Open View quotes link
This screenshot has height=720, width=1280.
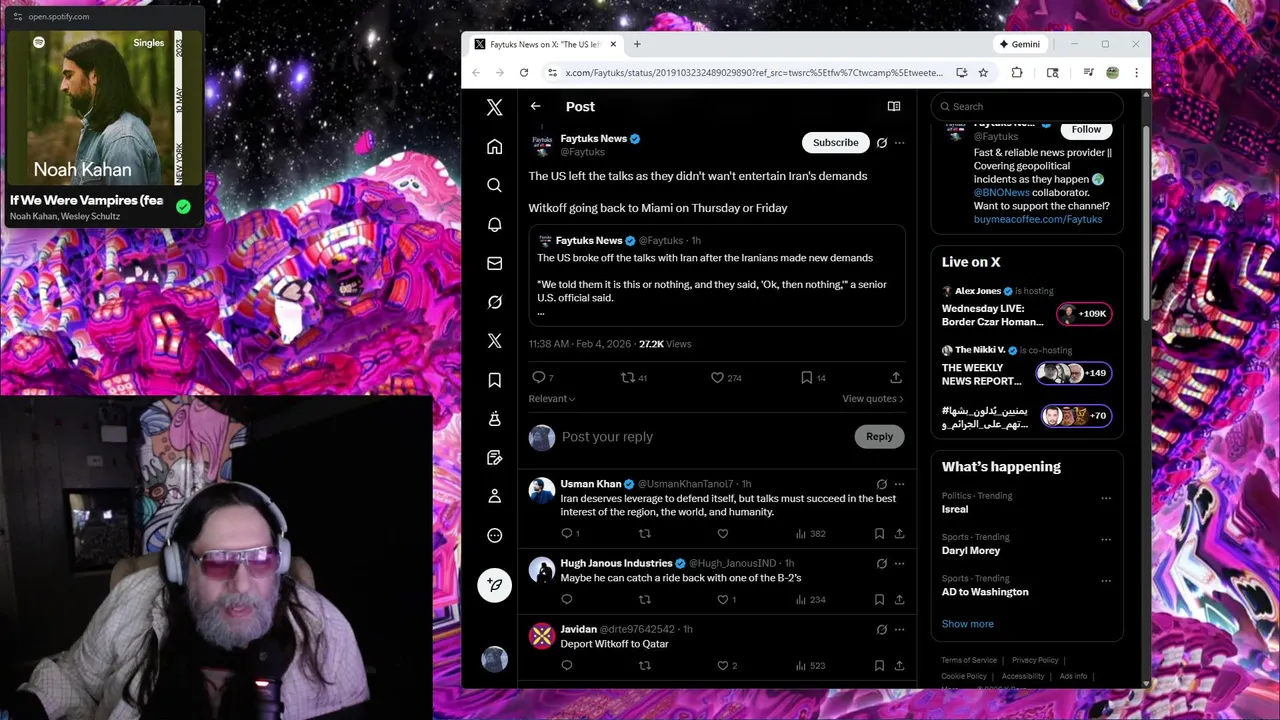click(x=872, y=398)
